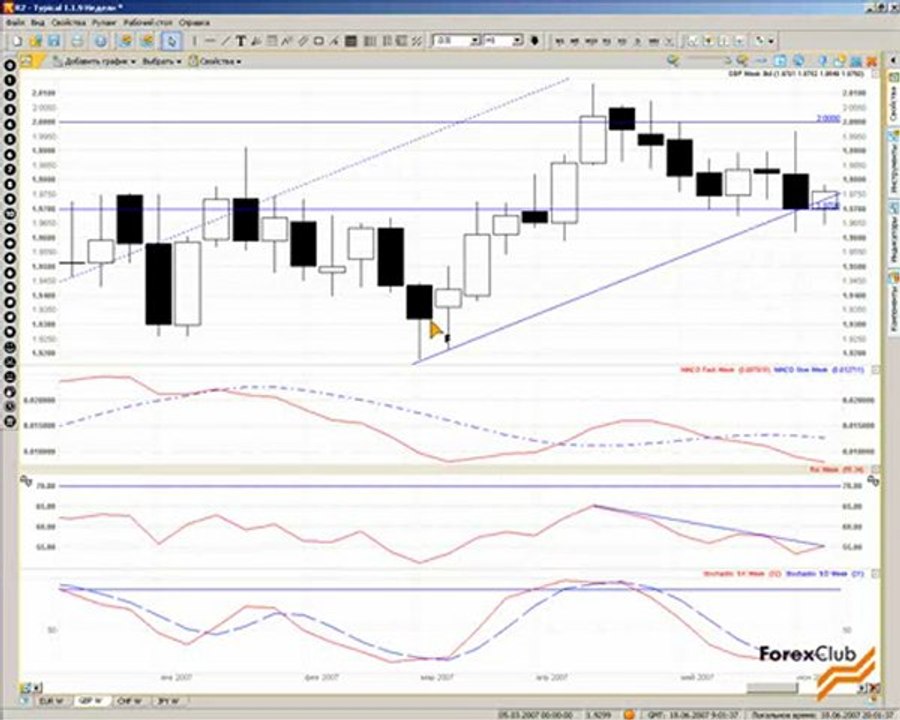Open the second combo box in the toolbar

click(x=503, y=41)
